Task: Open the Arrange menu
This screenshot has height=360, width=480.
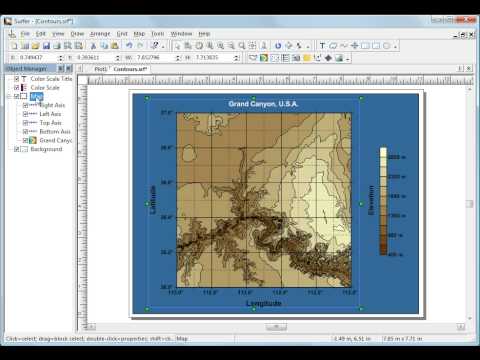Action: (100, 34)
